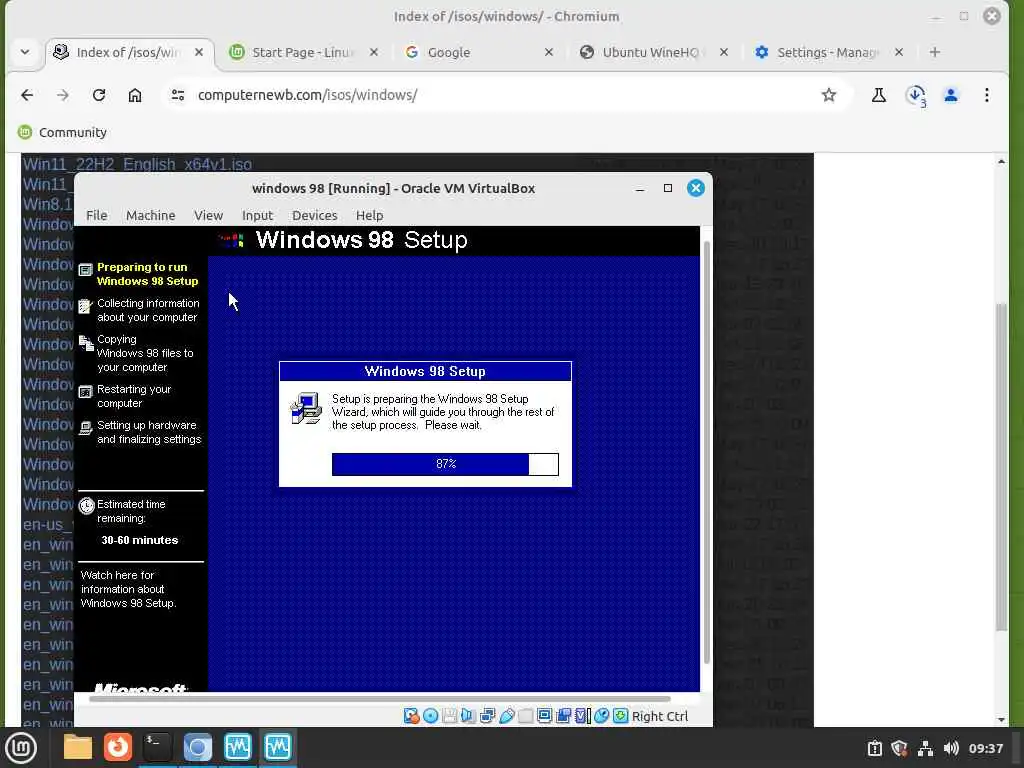
Task: Open the Chromium home page button
Action: [135, 95]
